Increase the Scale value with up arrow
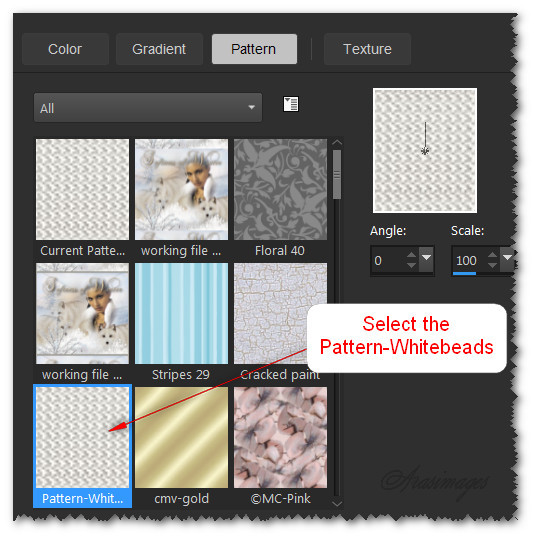Image resolution: width=537 pixels, height=540 pixels. pos(493,255)
